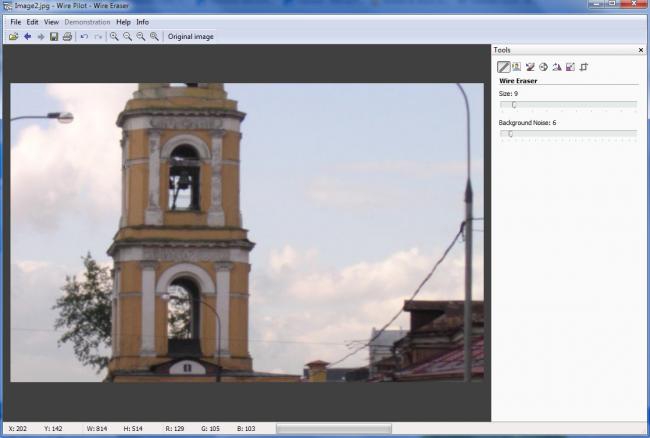Choose the portrait picture tool beside Wire Eraser
The height and width of the screenshot is (438, 650).
[517, 67]
